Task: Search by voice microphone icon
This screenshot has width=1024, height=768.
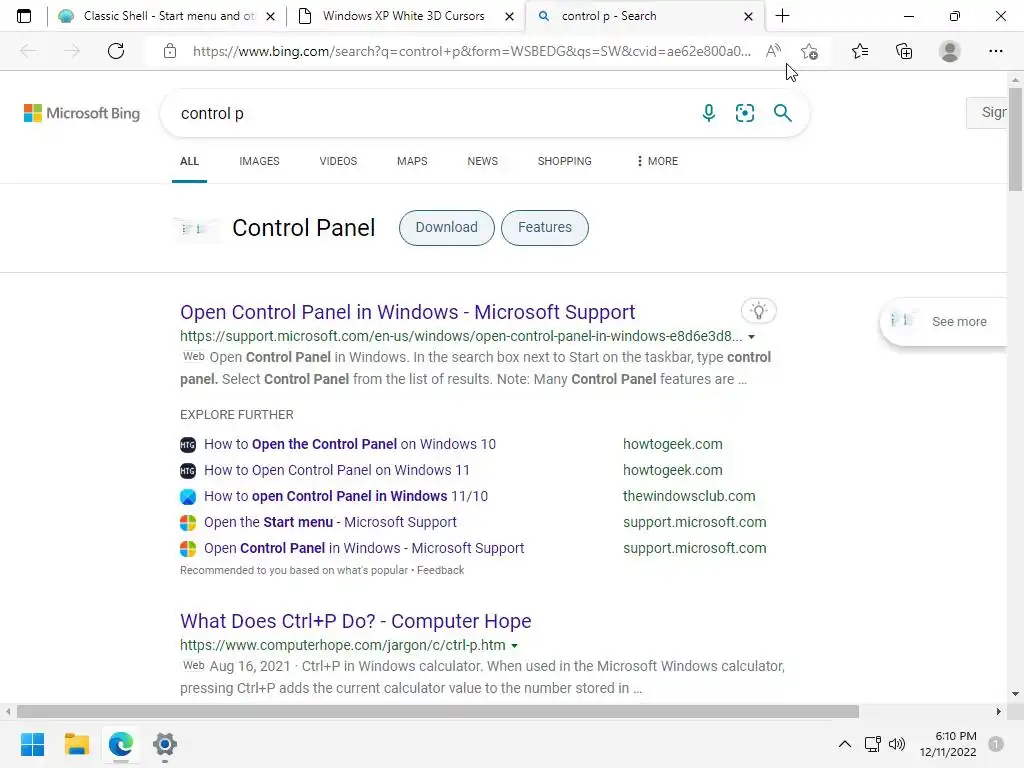Action: (x=709, y=113)
